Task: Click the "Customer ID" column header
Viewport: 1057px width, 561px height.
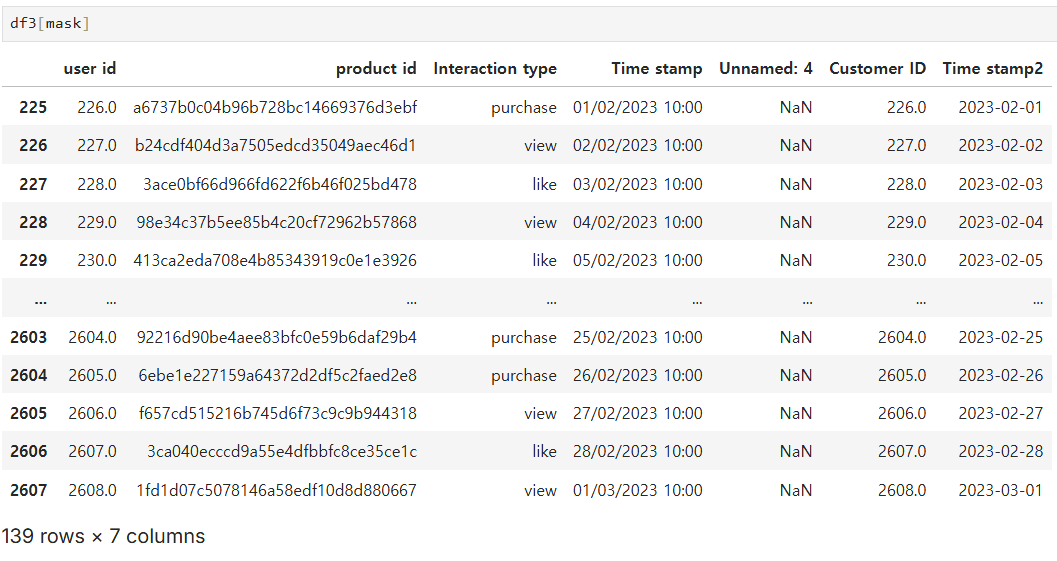Action: (878, 68)
